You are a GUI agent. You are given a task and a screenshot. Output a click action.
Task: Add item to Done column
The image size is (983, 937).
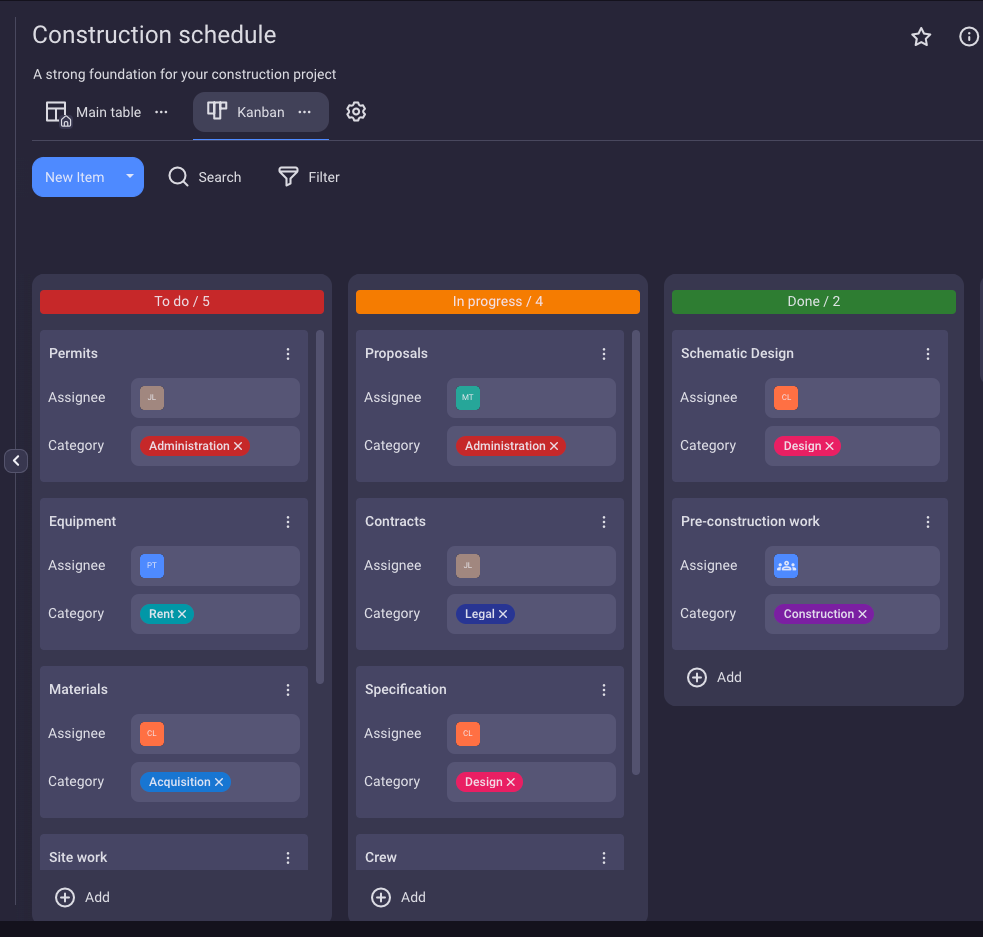point(715,678)
